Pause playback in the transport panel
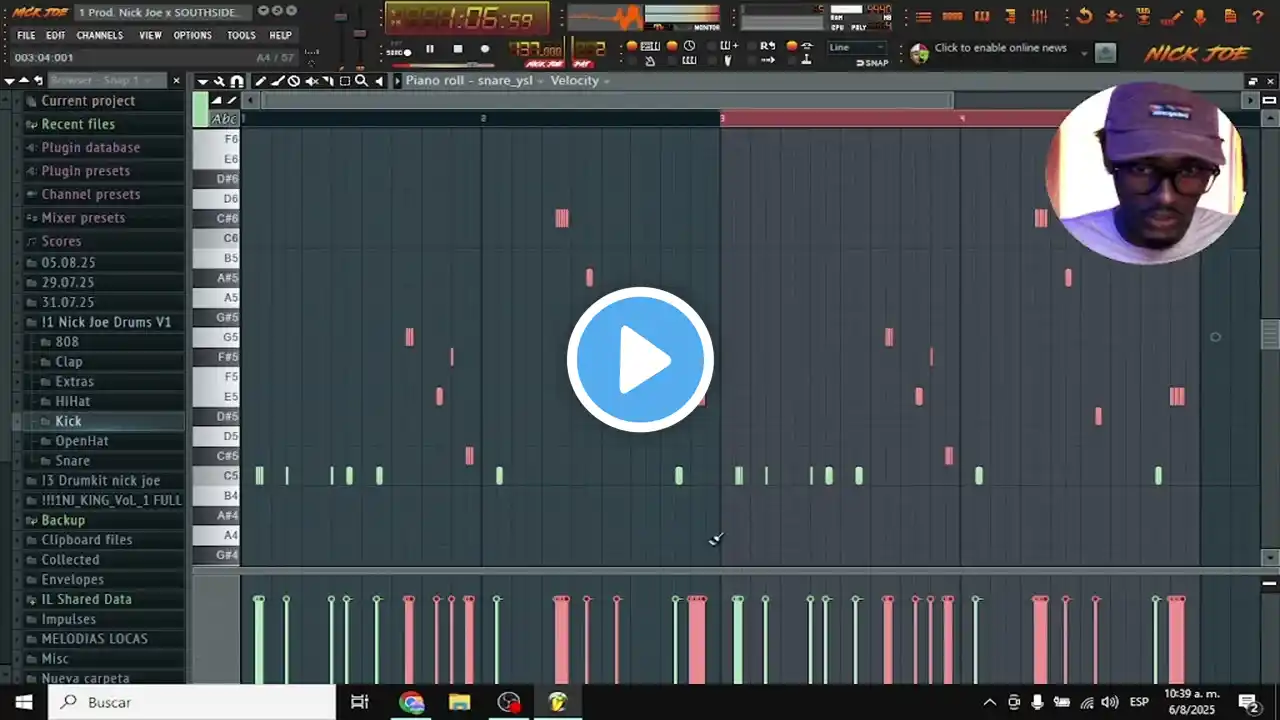Image resolution: width=1280 pixels, height=720 pixels. (x=430, y=49)
